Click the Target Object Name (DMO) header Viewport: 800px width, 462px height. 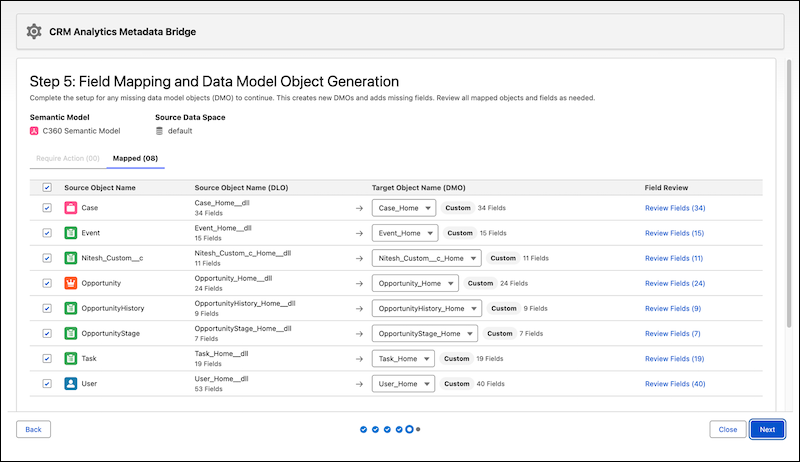point(418,188)
